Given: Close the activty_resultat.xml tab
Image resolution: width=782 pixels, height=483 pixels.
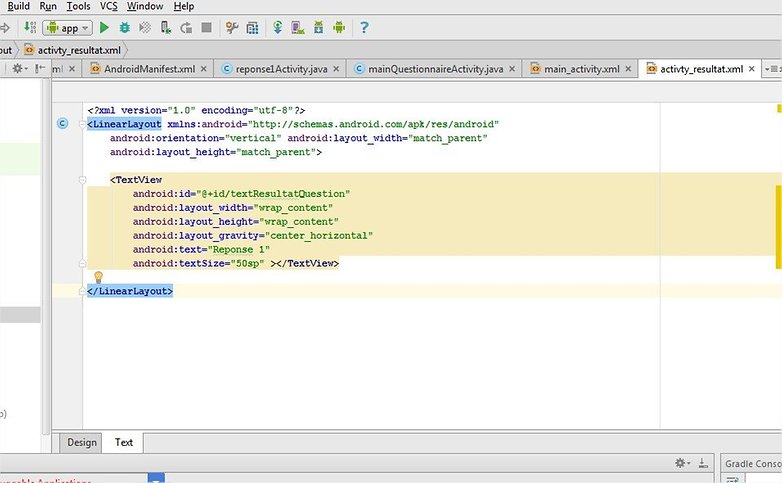Looking at the screenshot, I should coord(752,69).
